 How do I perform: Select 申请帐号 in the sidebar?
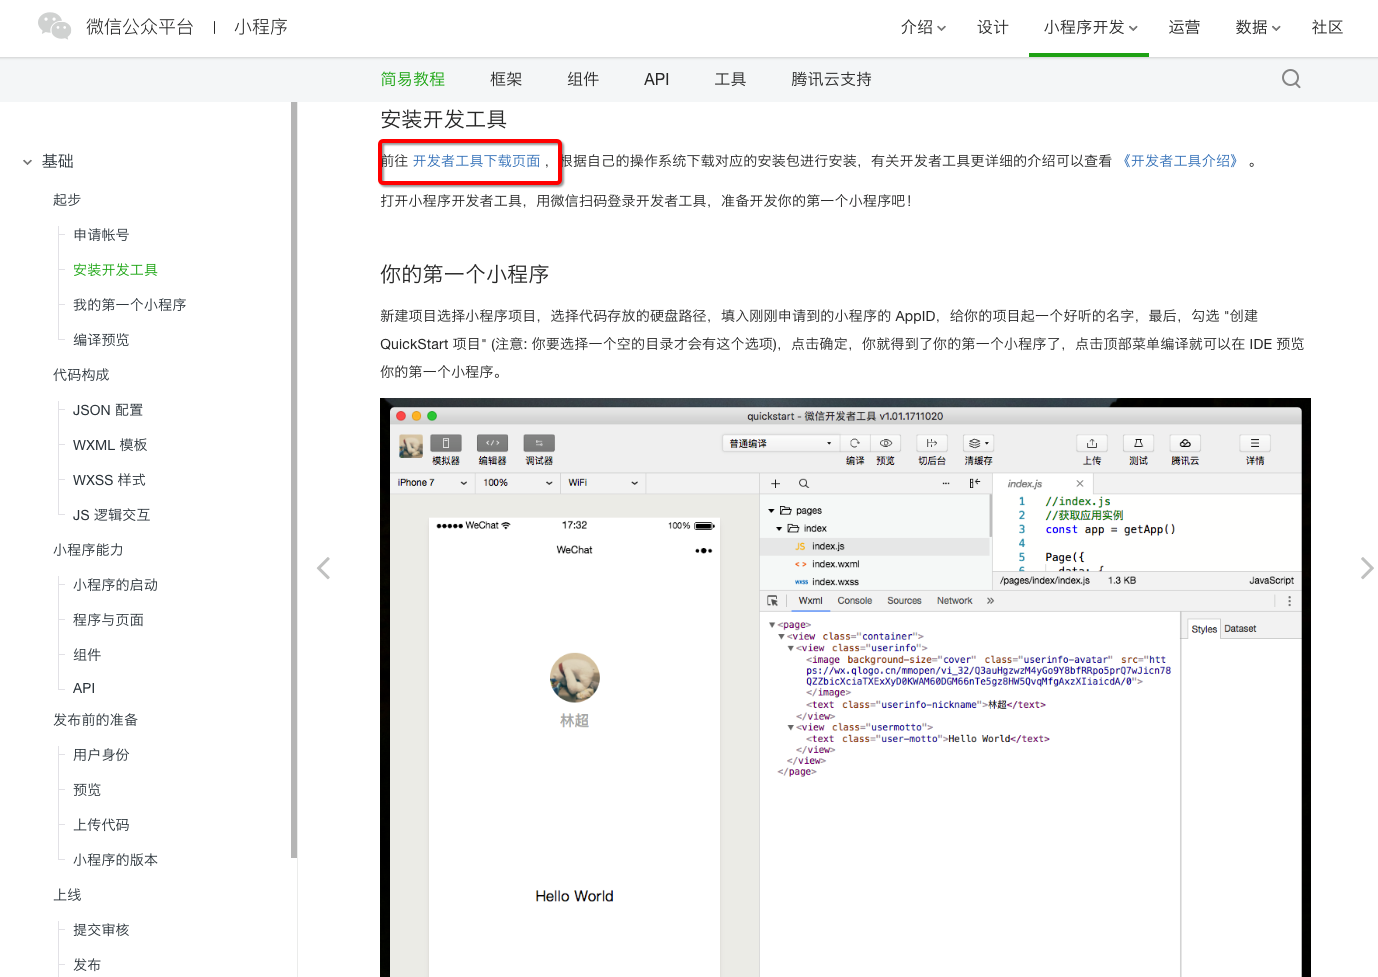click(x=101, y=235)
